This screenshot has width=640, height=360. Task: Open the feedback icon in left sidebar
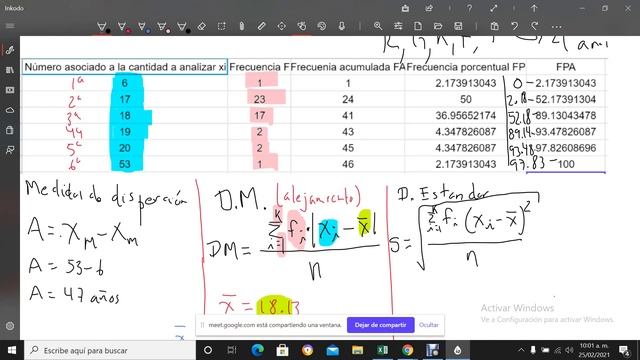10,150
